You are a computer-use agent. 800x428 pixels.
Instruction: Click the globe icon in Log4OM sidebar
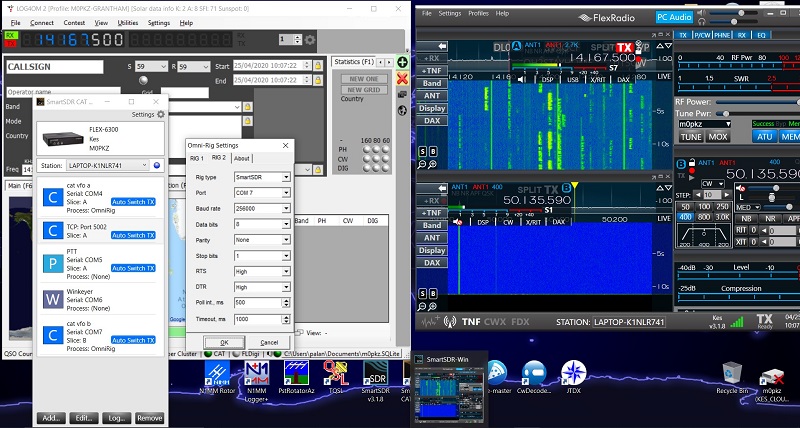(x=402, y=110)
